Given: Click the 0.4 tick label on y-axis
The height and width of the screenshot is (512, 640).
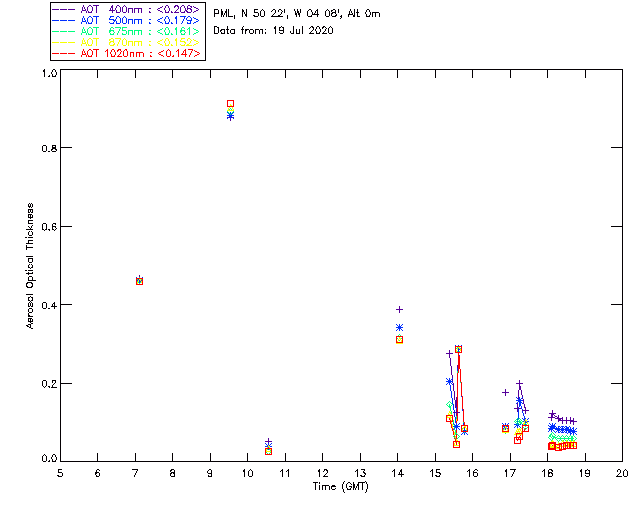Looking at the screenshot, I should pos(49,305).
